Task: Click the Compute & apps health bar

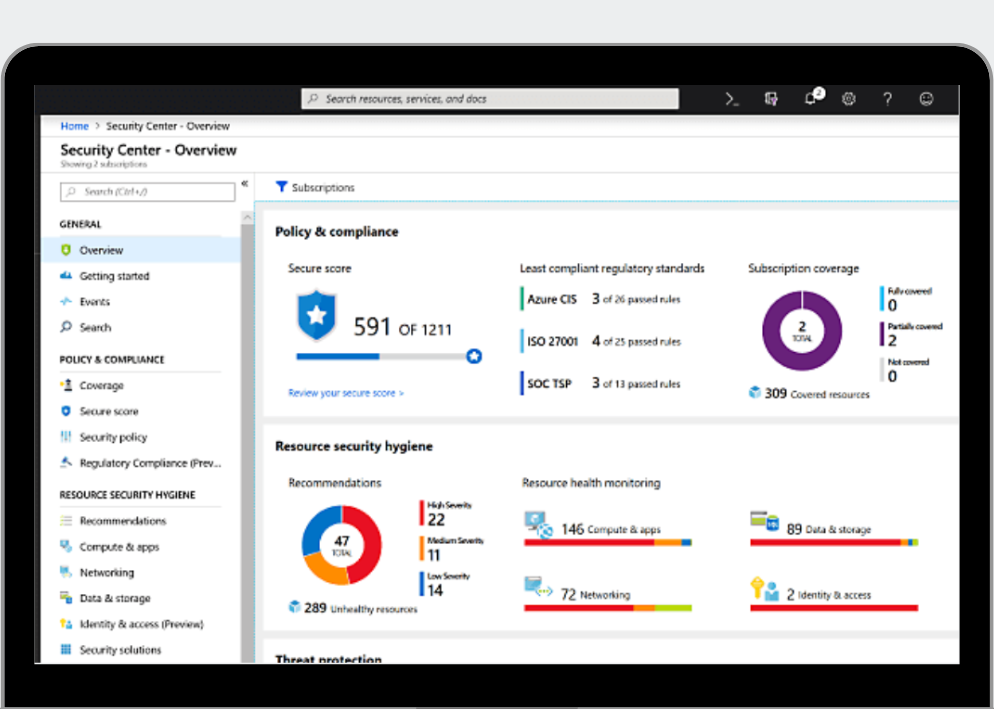Action: click(x=607, y=542)
